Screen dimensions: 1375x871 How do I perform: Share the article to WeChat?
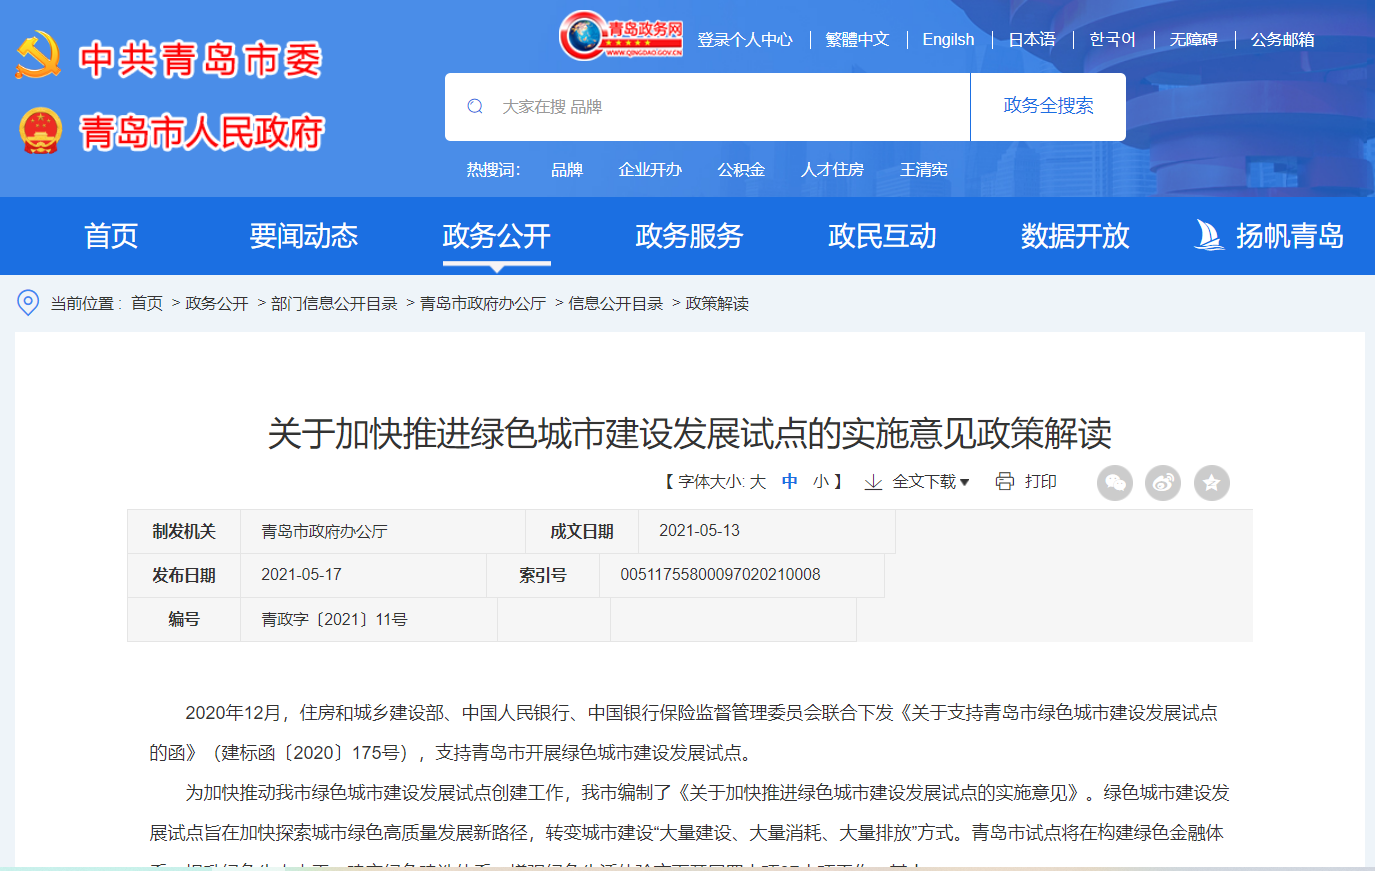tap(1115, 483)
